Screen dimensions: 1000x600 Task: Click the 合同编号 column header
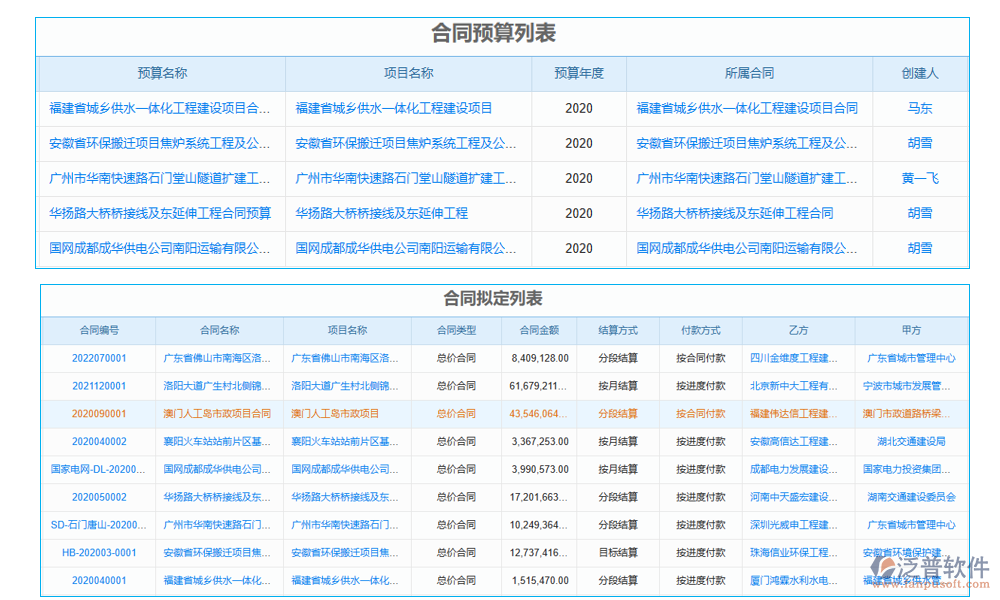click(96, 330)
